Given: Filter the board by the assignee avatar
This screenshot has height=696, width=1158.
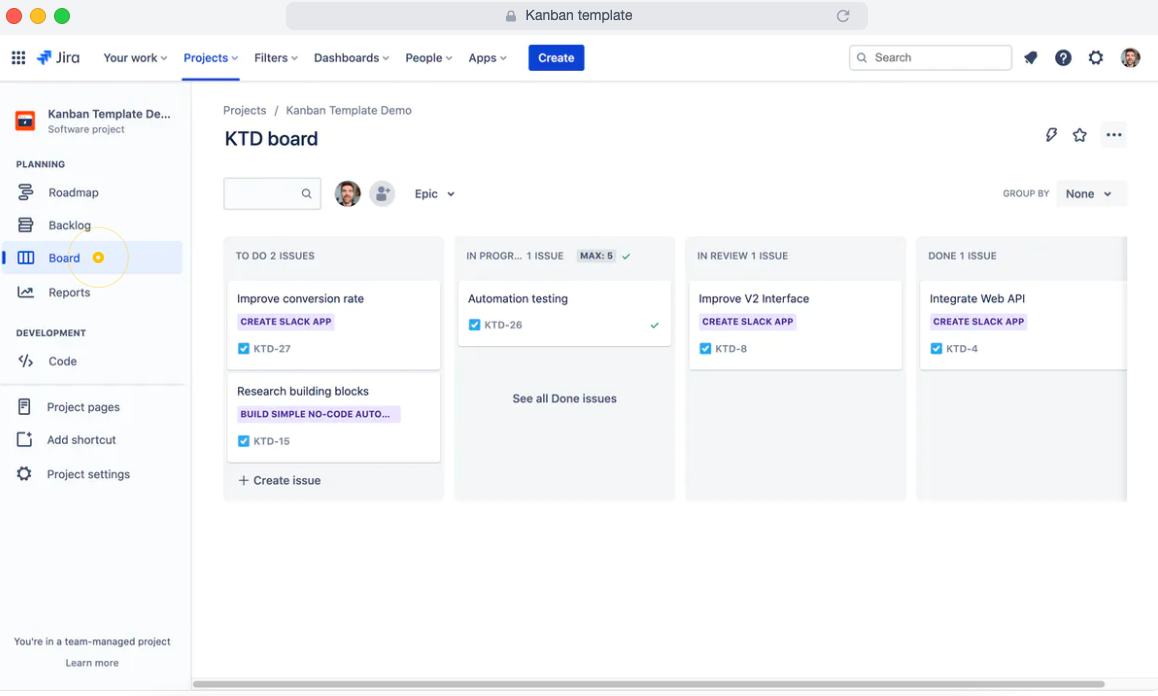Looking at the screenshot, I should tap(348, 194).
